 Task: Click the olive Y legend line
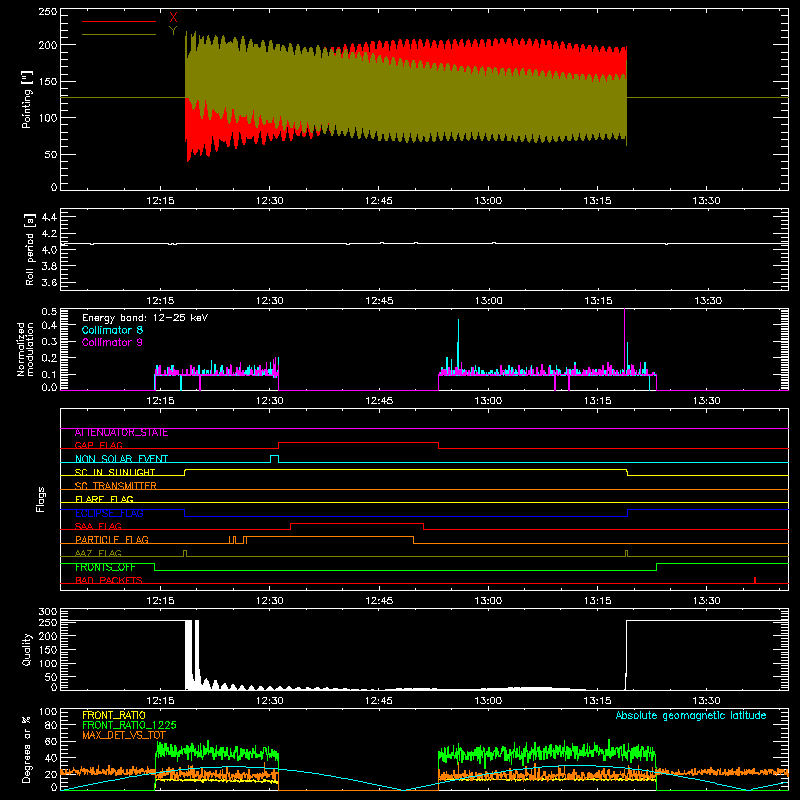pos(119,34)
